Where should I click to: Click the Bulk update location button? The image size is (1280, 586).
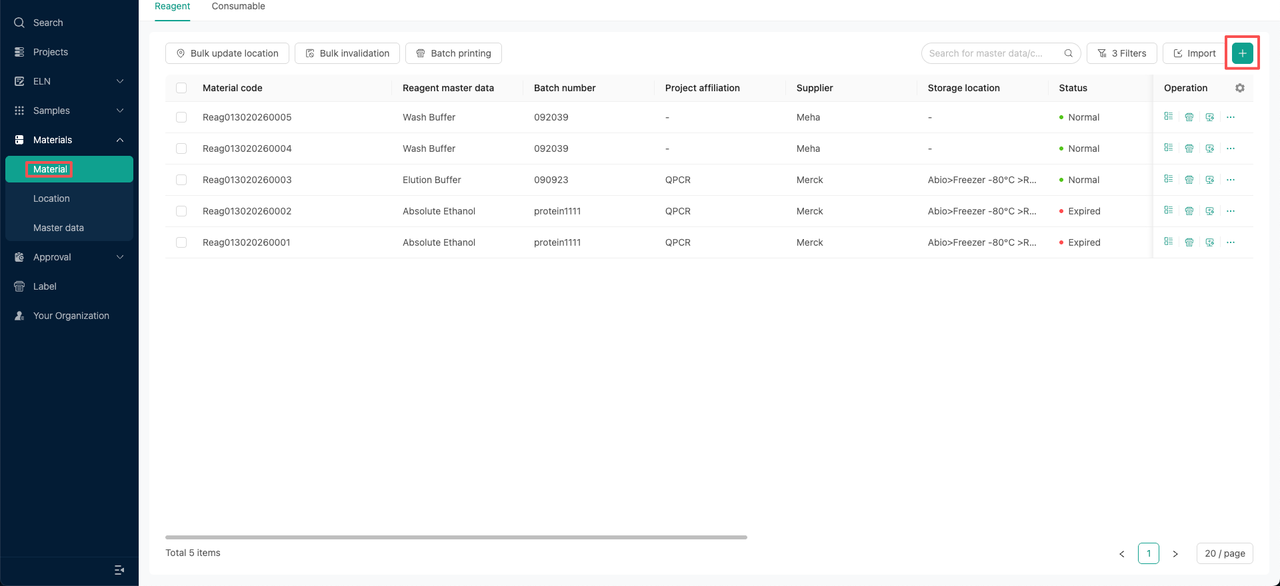point(227,53)
